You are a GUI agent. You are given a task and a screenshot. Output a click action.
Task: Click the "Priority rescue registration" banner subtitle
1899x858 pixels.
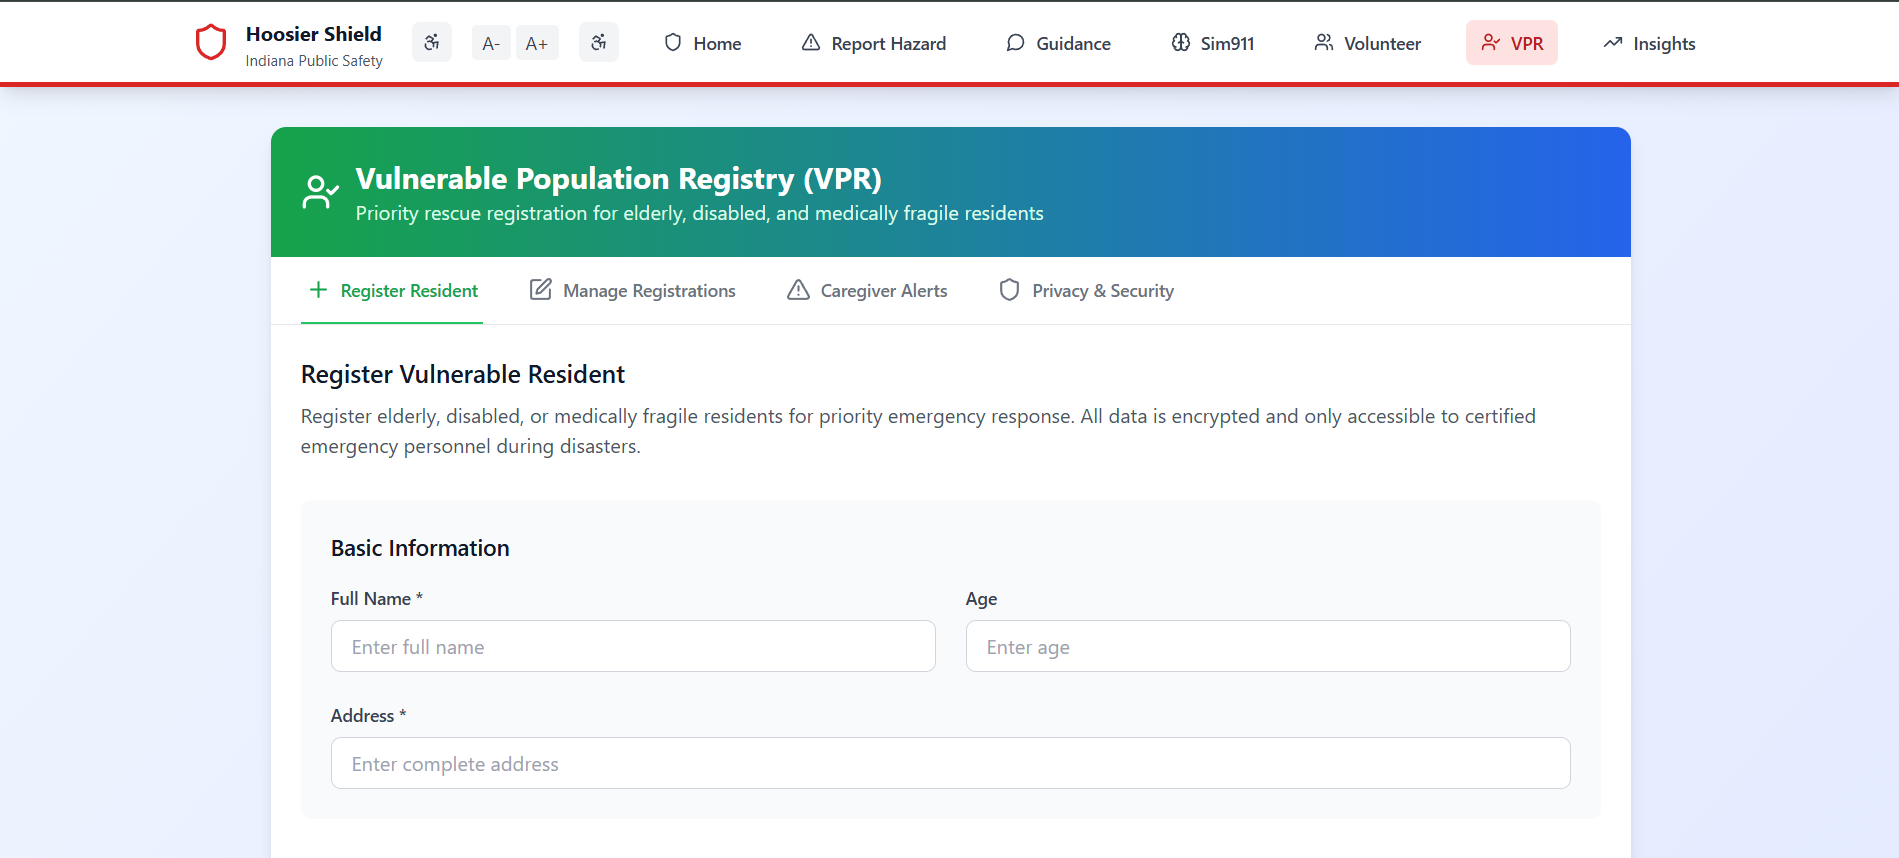tap(700, 213)
